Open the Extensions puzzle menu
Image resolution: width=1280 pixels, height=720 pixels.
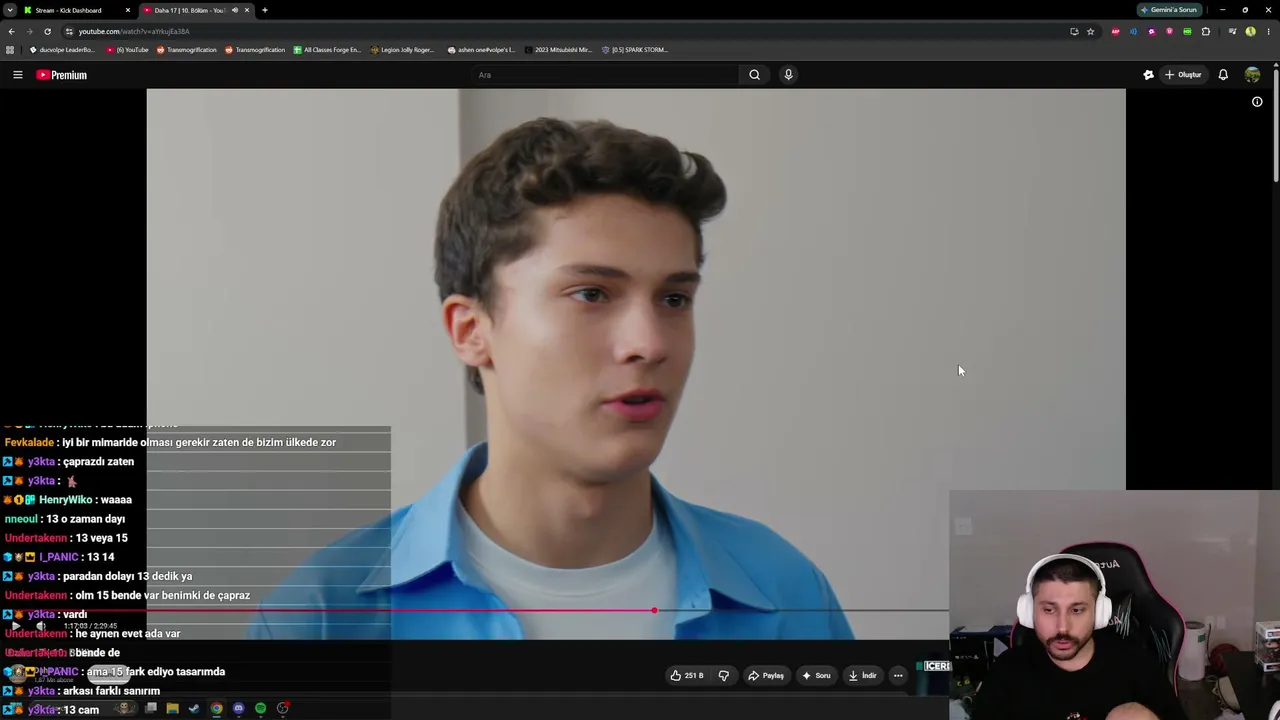tap(1206, 31)
